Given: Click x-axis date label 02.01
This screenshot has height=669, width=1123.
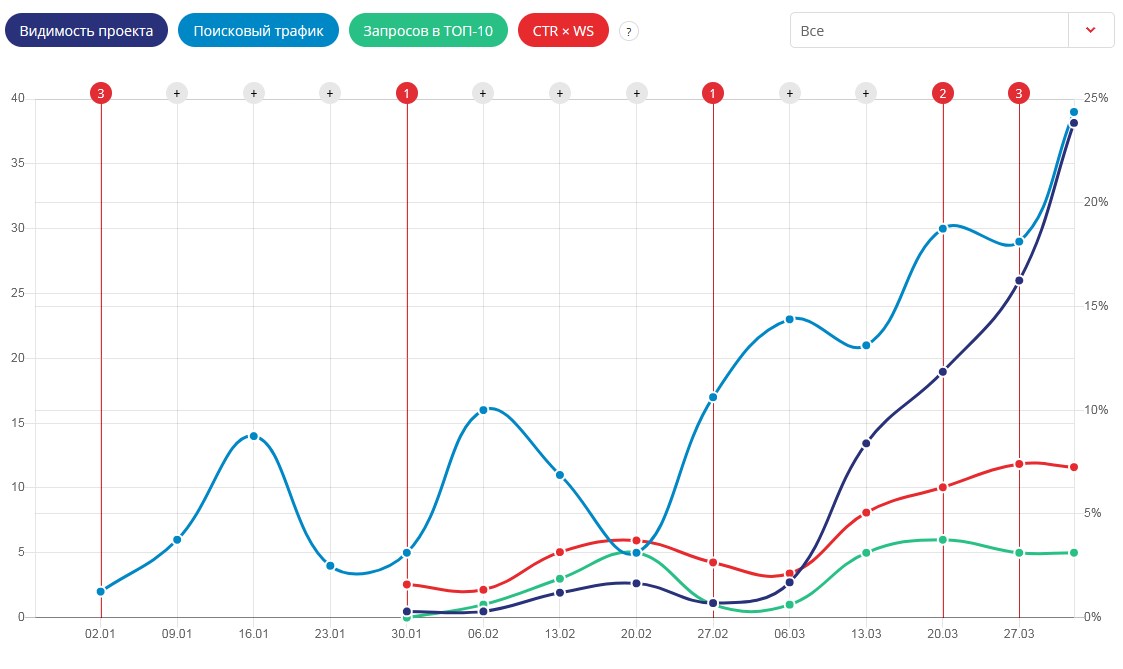Looking at the screenshot, I should point(100,634).
